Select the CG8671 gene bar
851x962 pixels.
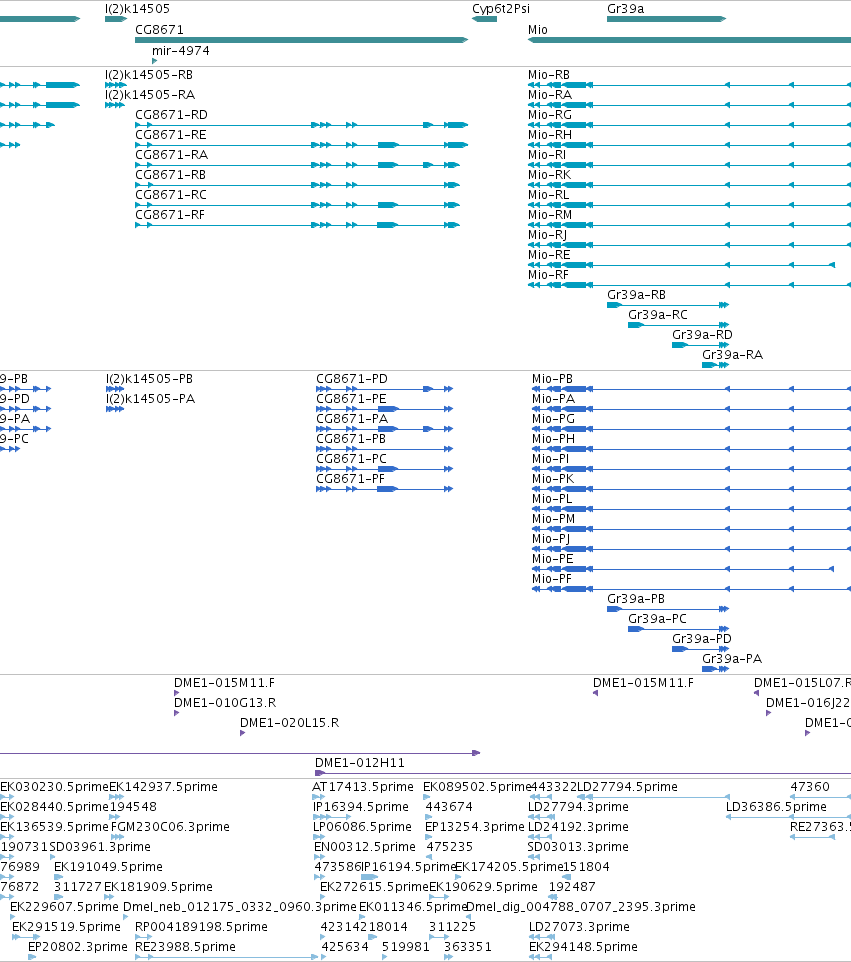301,40
